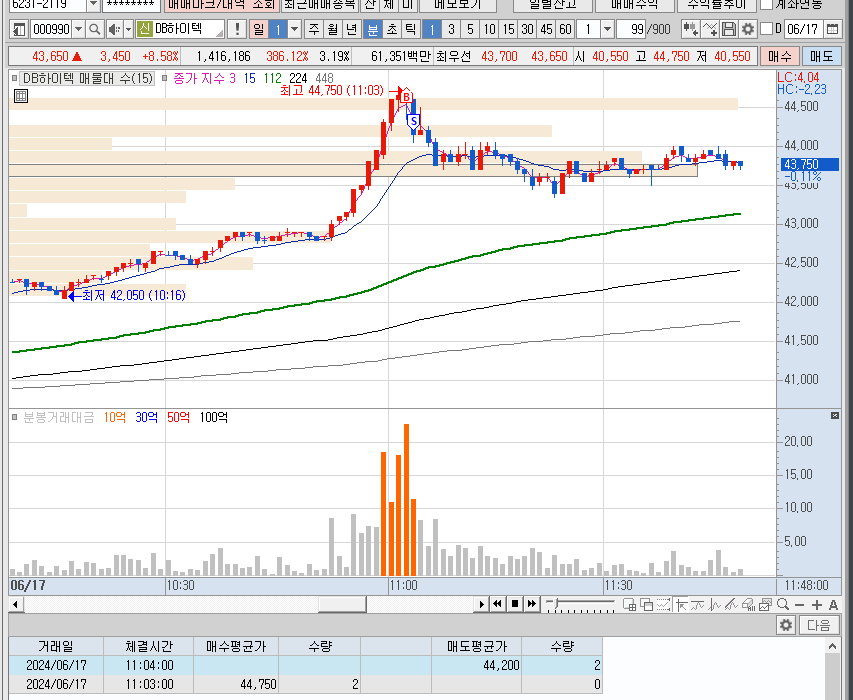Toggle the checkbox labeled D beside date

[x=766, y=29]
